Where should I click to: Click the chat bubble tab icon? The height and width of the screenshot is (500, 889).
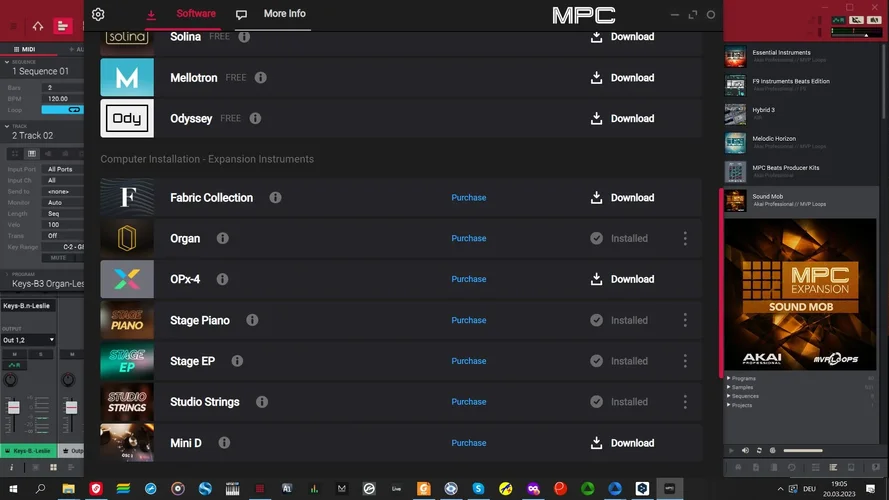pos(241,15)
